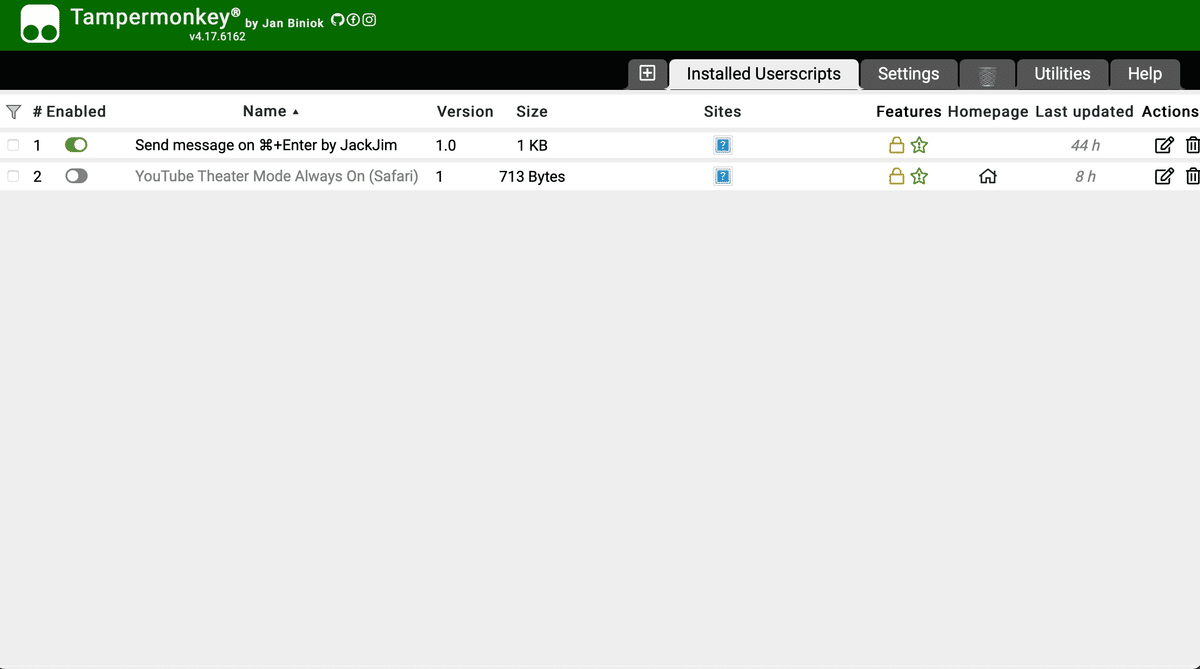Viewport: 1200px width, 669px height.
Task: Sort by Last updated column header
Action: pyautogui.click(x=1084, y=112)
